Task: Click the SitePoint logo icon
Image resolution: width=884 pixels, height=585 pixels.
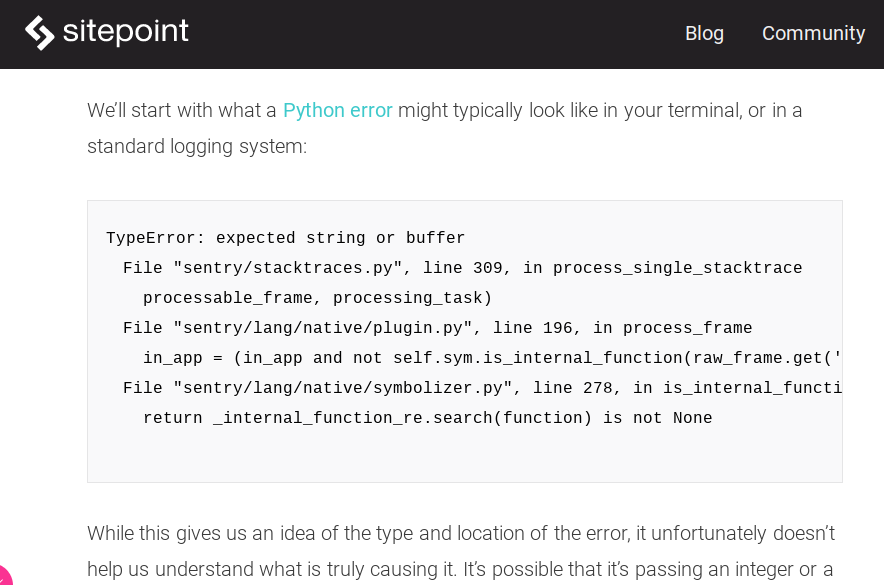Action: coord(40,33)
